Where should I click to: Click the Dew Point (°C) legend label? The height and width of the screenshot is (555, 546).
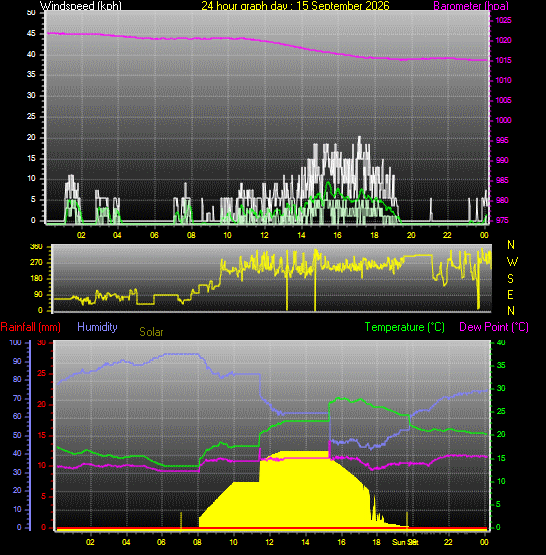pyautogui.click(x=494, y=327)
